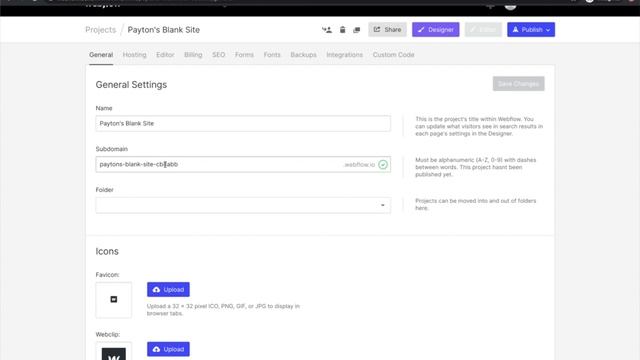The height and width of the screenshot is (360, 640).
Task: Click the subdomain valid checkmark icon
Action: (x=383, y=164)
